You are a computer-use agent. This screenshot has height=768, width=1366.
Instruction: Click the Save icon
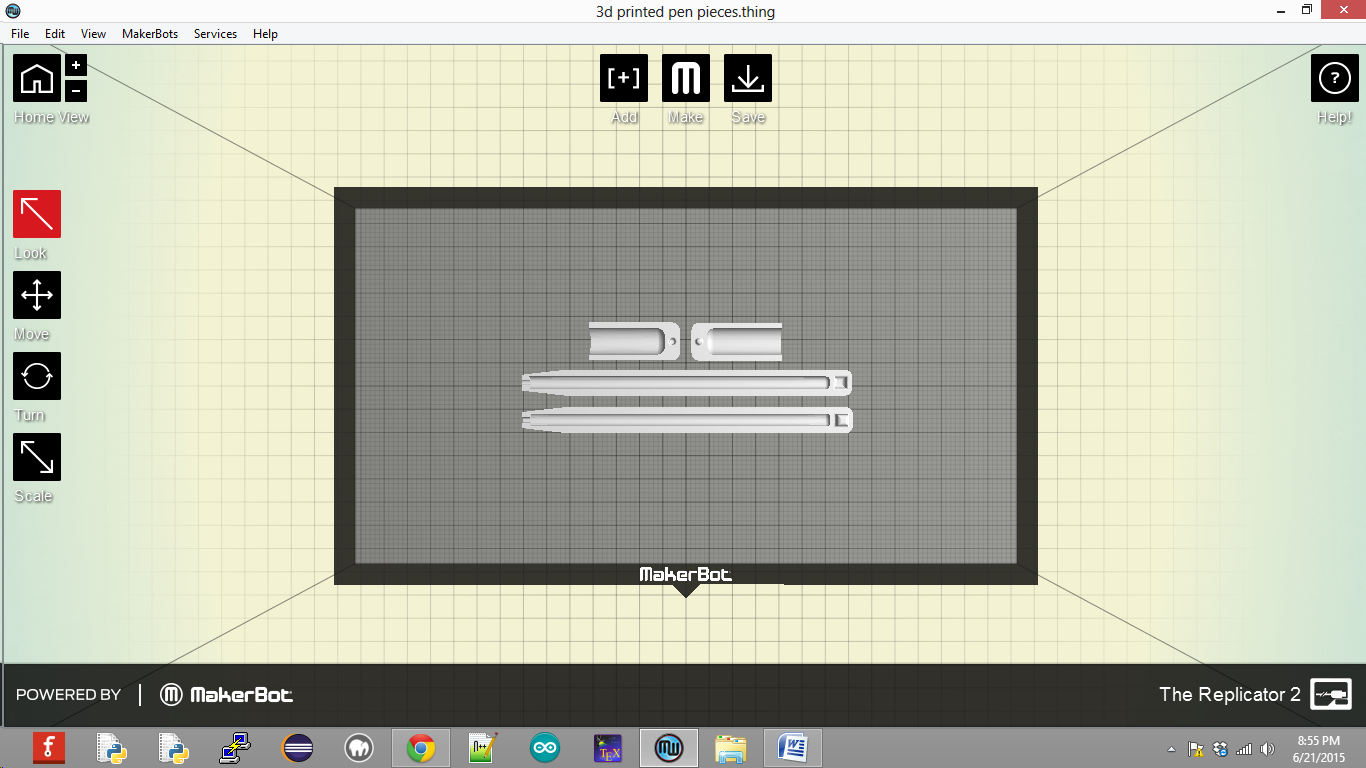(748, 78)
